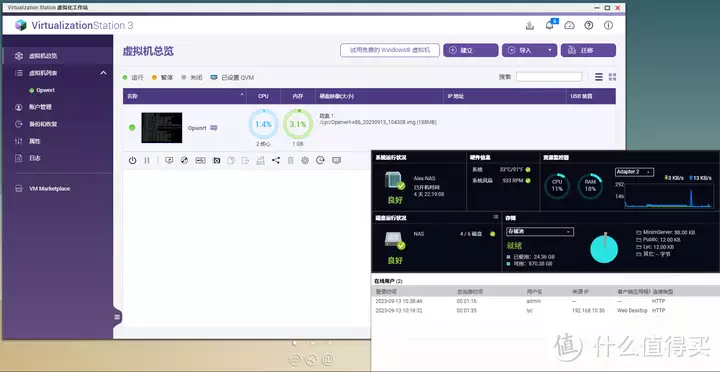The image size is (720, 372).
Task: Click the CPU 1.4% gauge of Openwrt
Action: point(263,124)
